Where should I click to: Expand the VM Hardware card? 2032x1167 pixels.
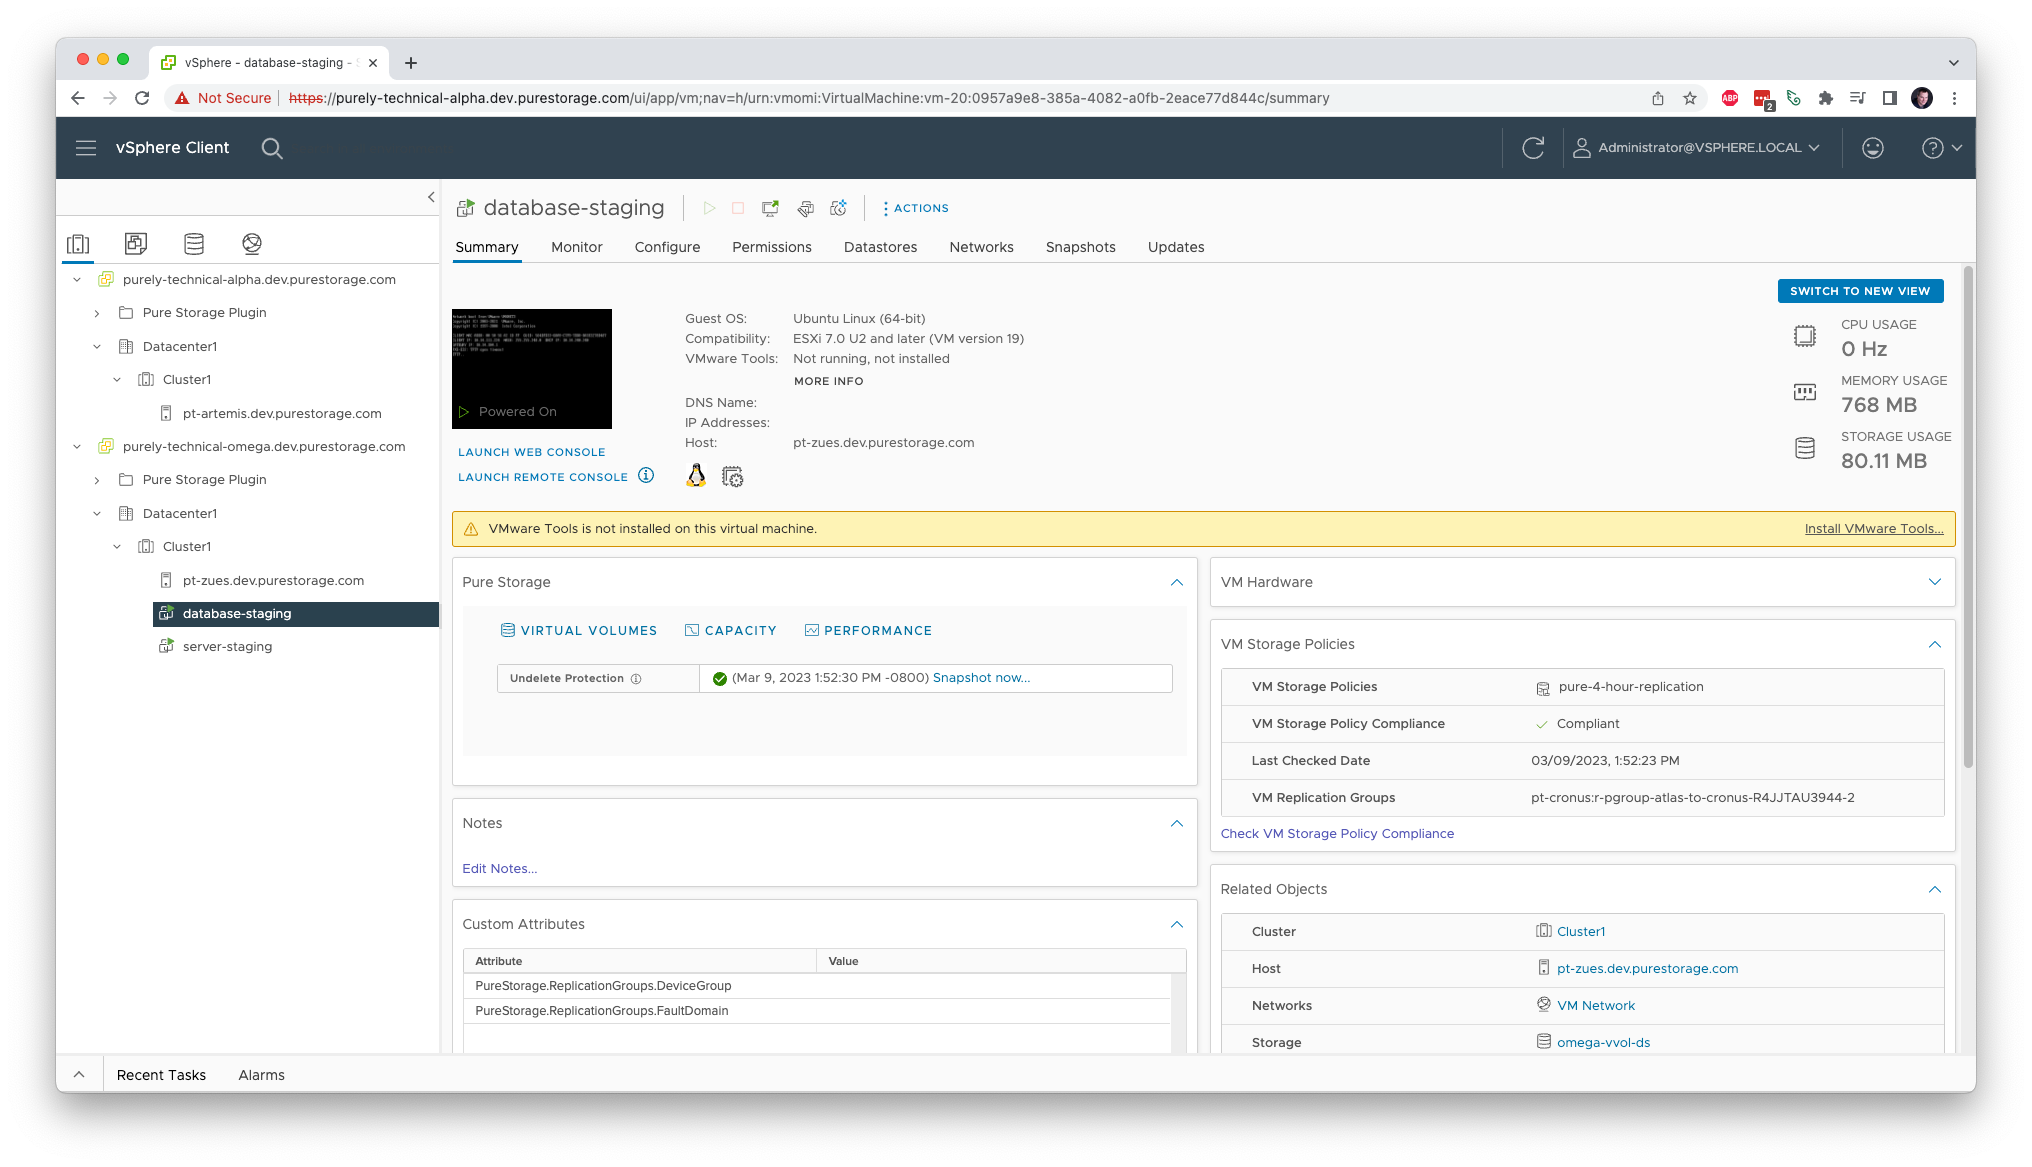[x=1935, y=582]
